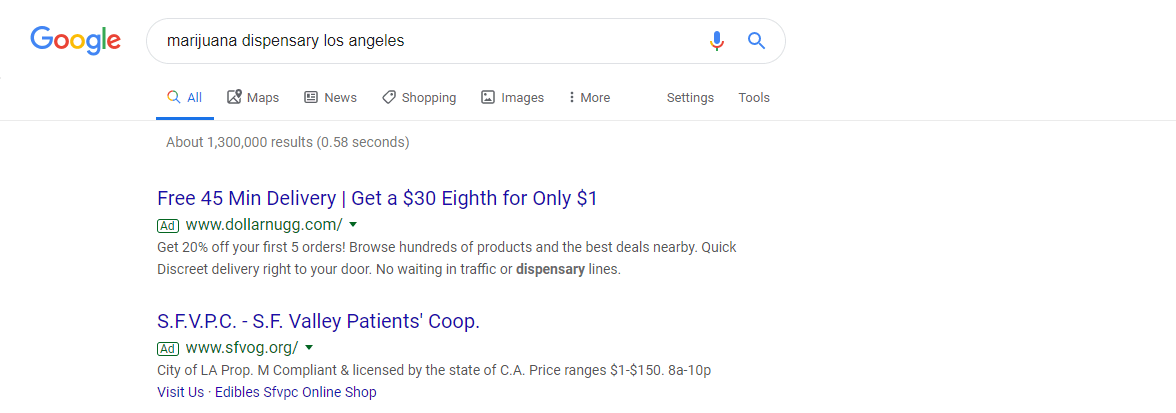The width and height of the screenshot is (1176, 413).
Task: Click the News newspaper icon
Action: click(x=310, y=97)
